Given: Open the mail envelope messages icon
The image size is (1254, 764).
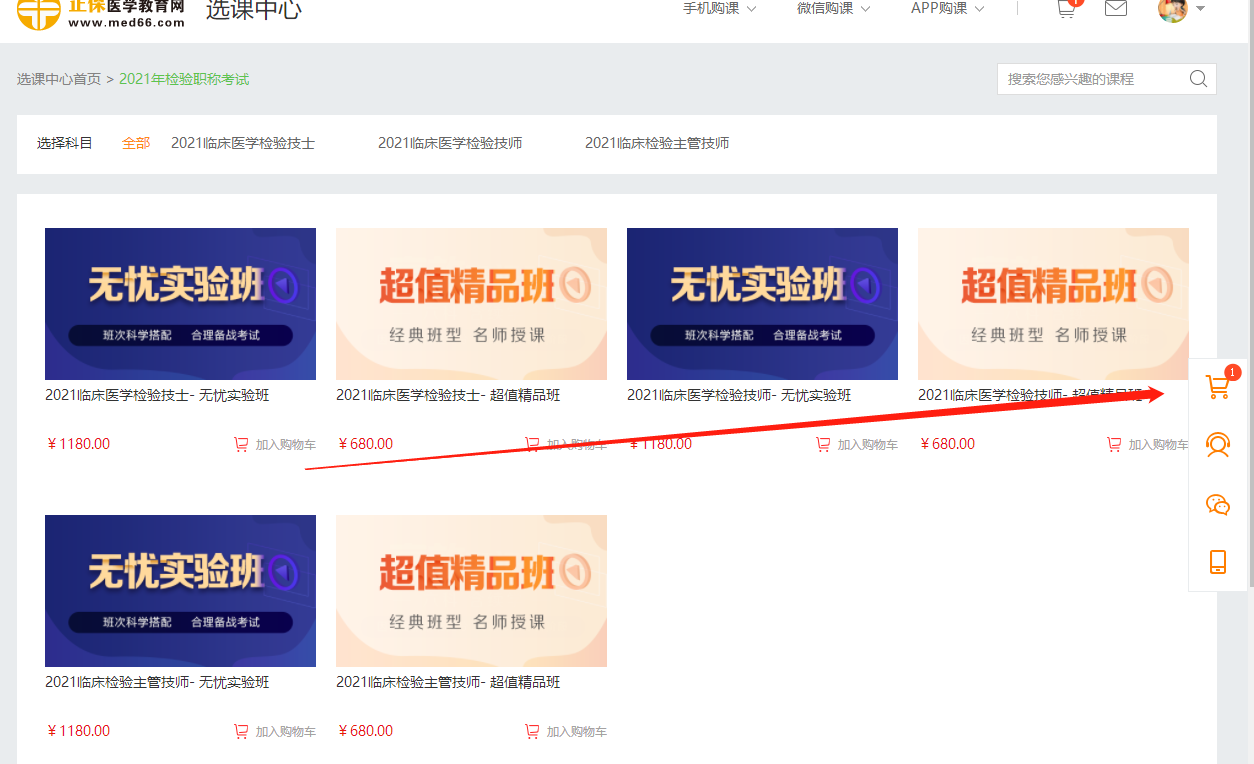Looking at the screenshot, I should 1115,9.
